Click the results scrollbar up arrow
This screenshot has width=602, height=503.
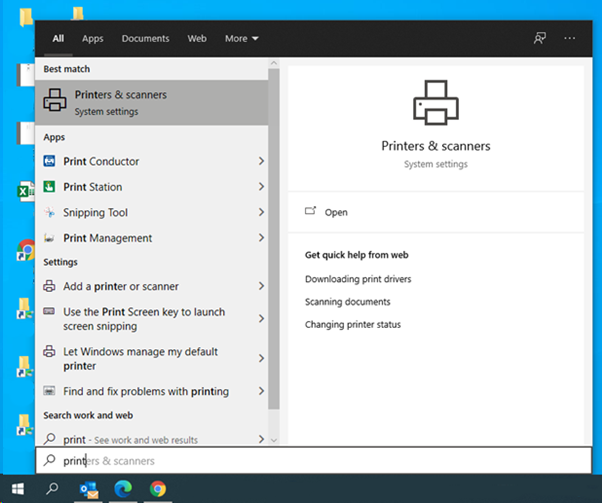click(274, 63)
